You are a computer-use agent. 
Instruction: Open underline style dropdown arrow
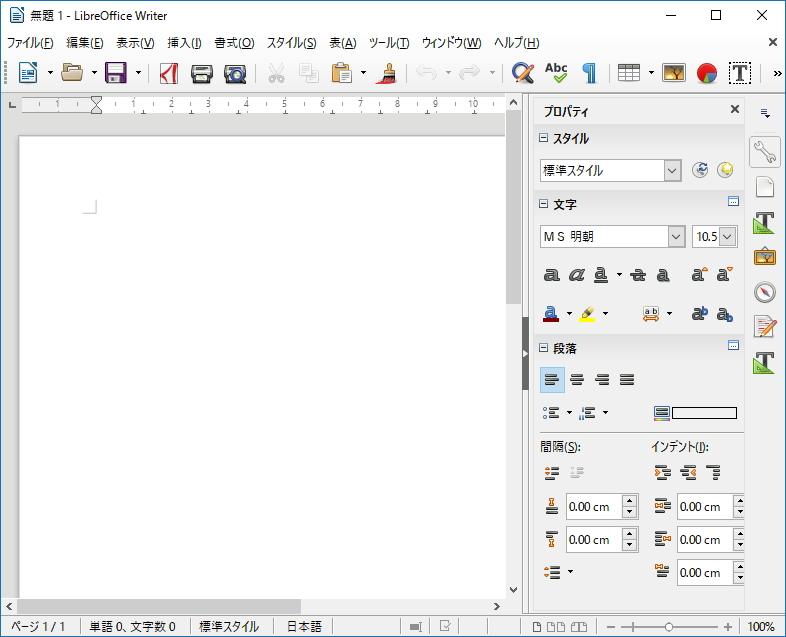[620, 275]
